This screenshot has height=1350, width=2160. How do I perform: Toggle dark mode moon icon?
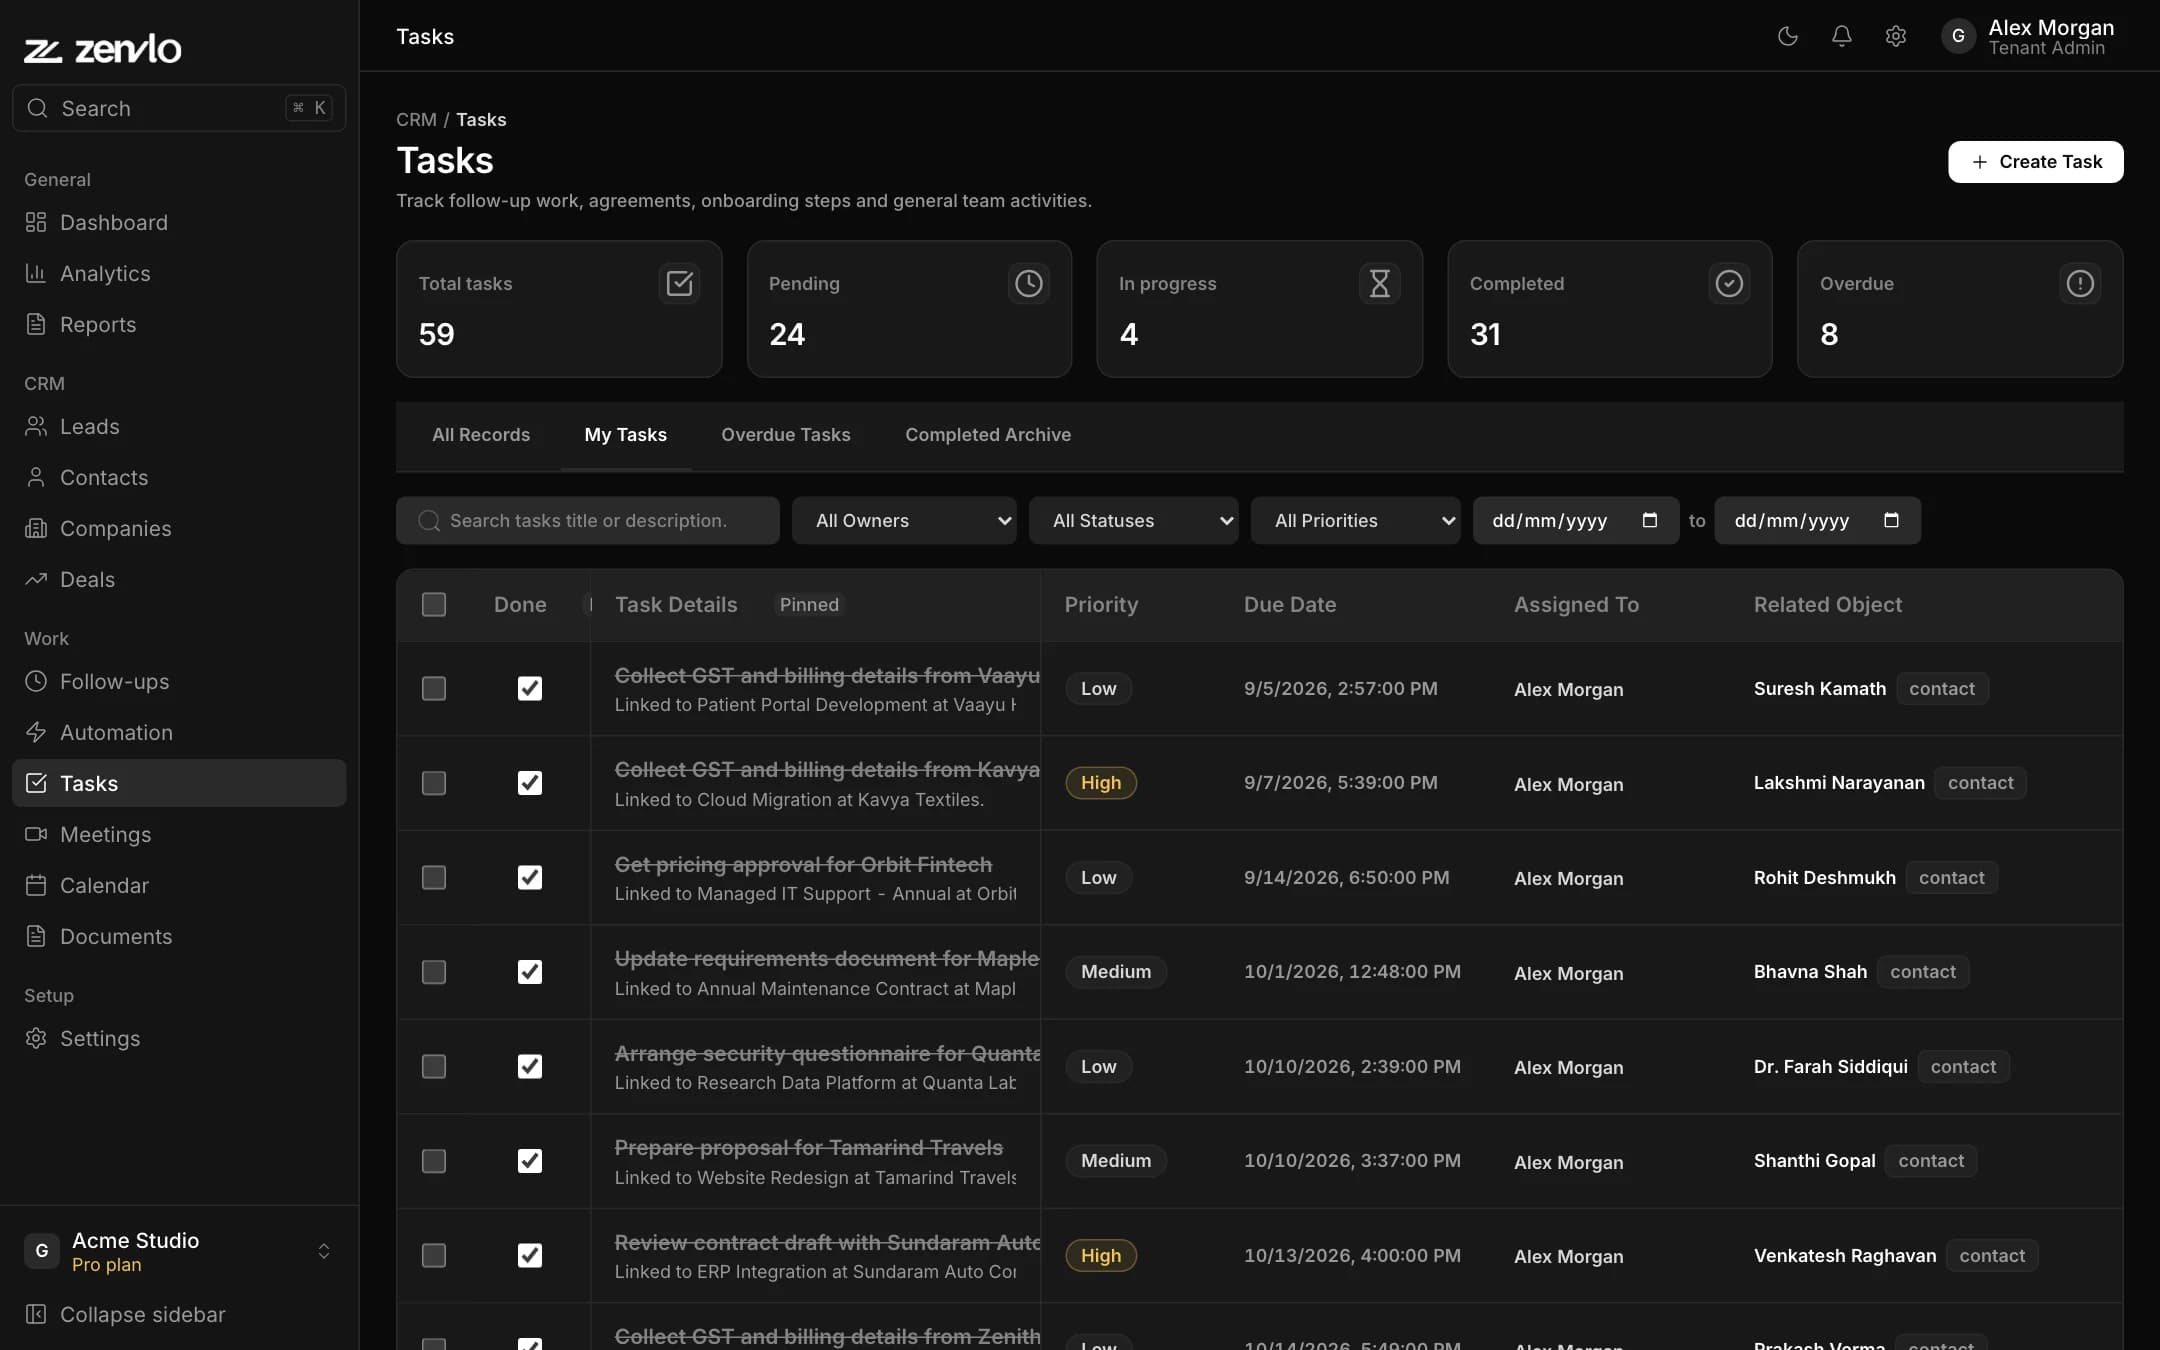click(1787, 36)
